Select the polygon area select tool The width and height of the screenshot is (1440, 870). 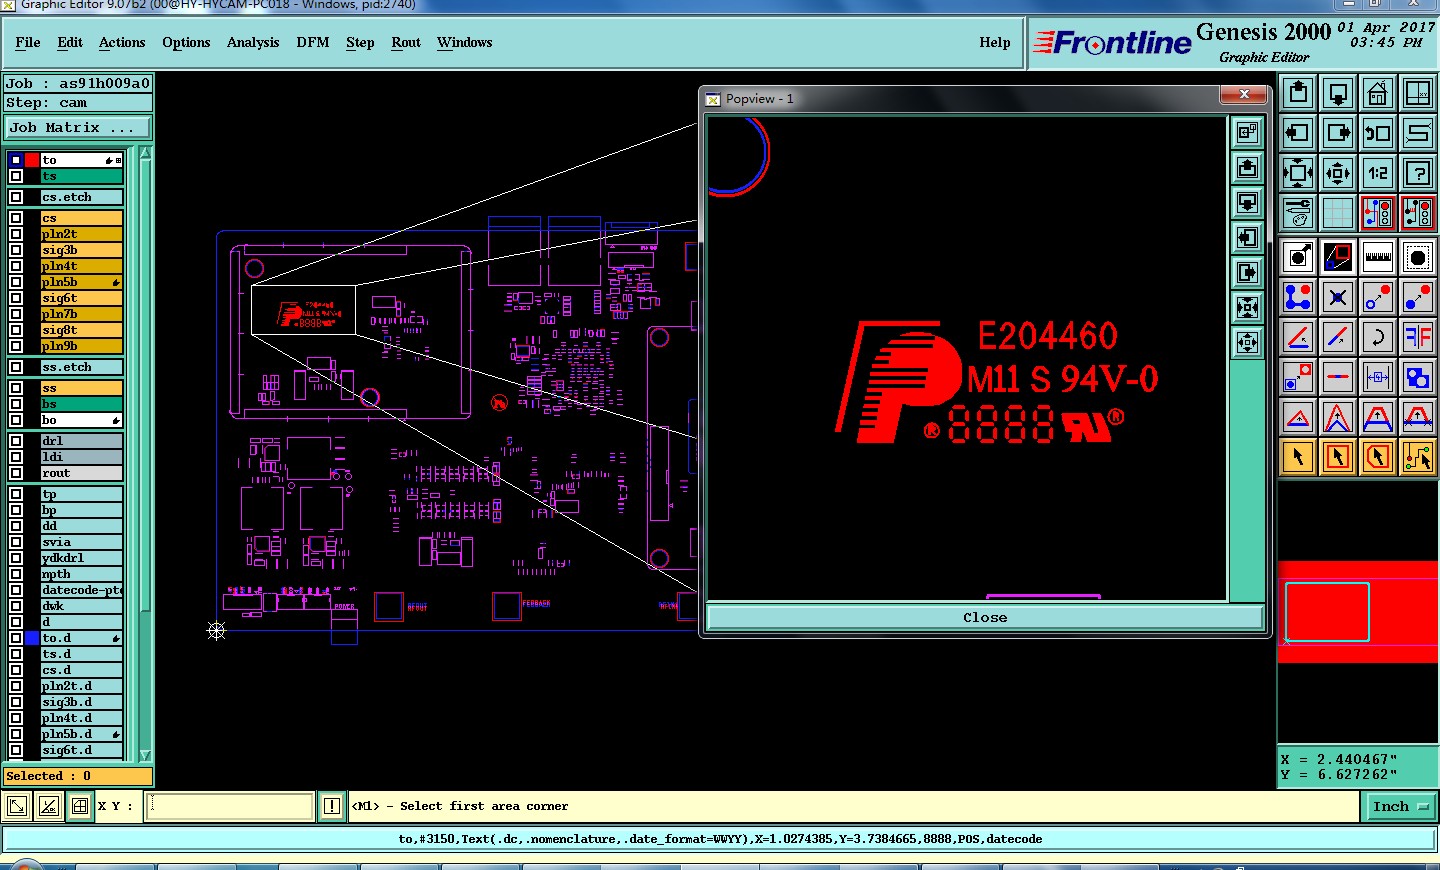[1378, 457]
